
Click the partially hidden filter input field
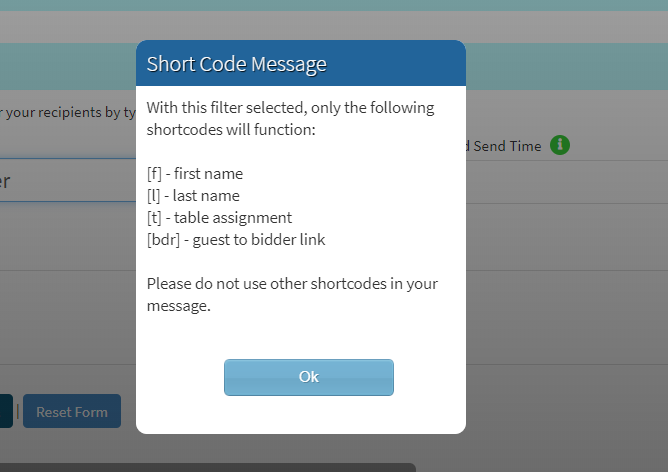(68, 180)
